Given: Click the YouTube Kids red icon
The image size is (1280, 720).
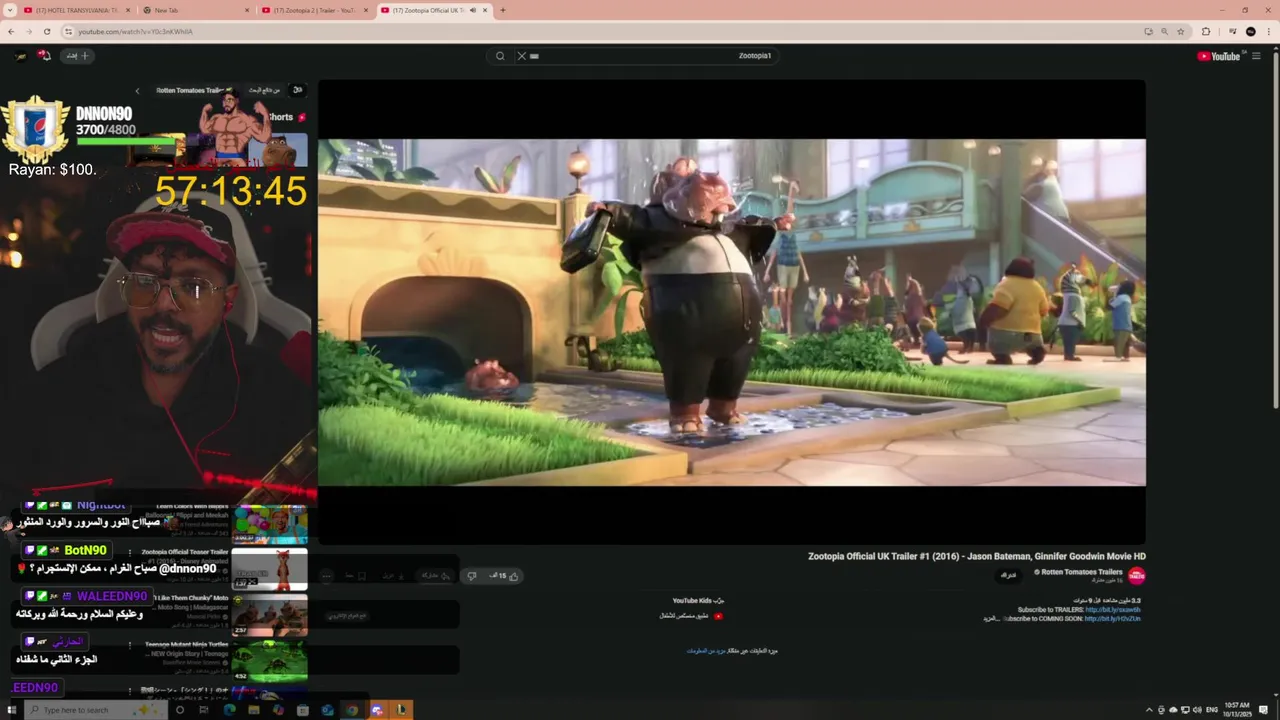Looking at the screenshot, I should coord(717,616).
